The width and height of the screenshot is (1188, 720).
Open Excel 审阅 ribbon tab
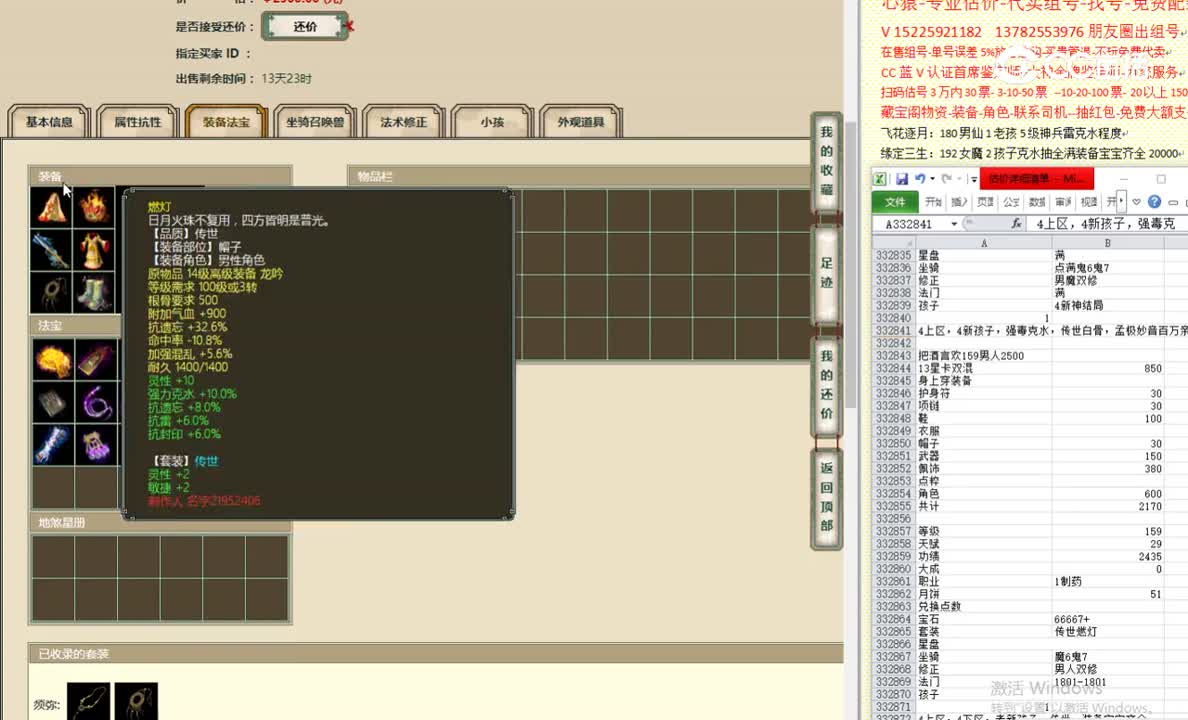(1062, 202)
